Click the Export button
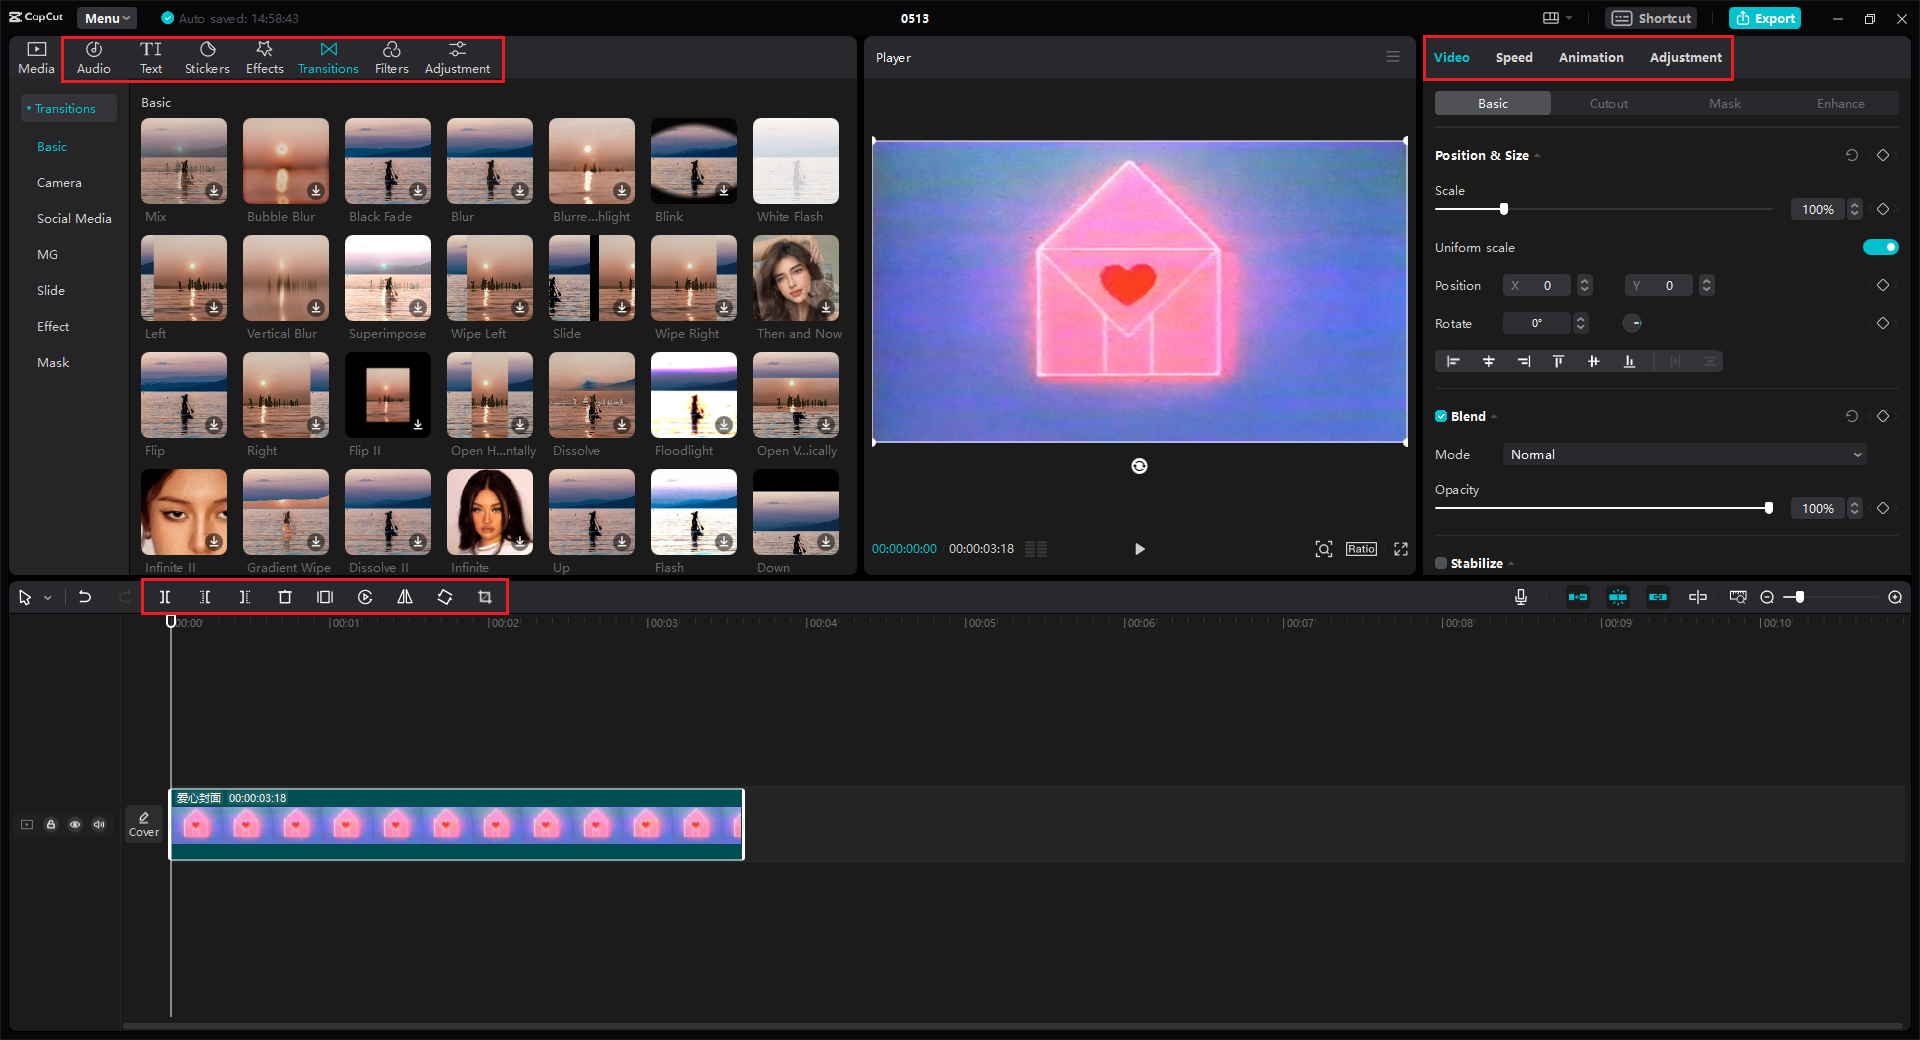The height and width of the screenshot is (1040, 1920). coord(1764,18)
